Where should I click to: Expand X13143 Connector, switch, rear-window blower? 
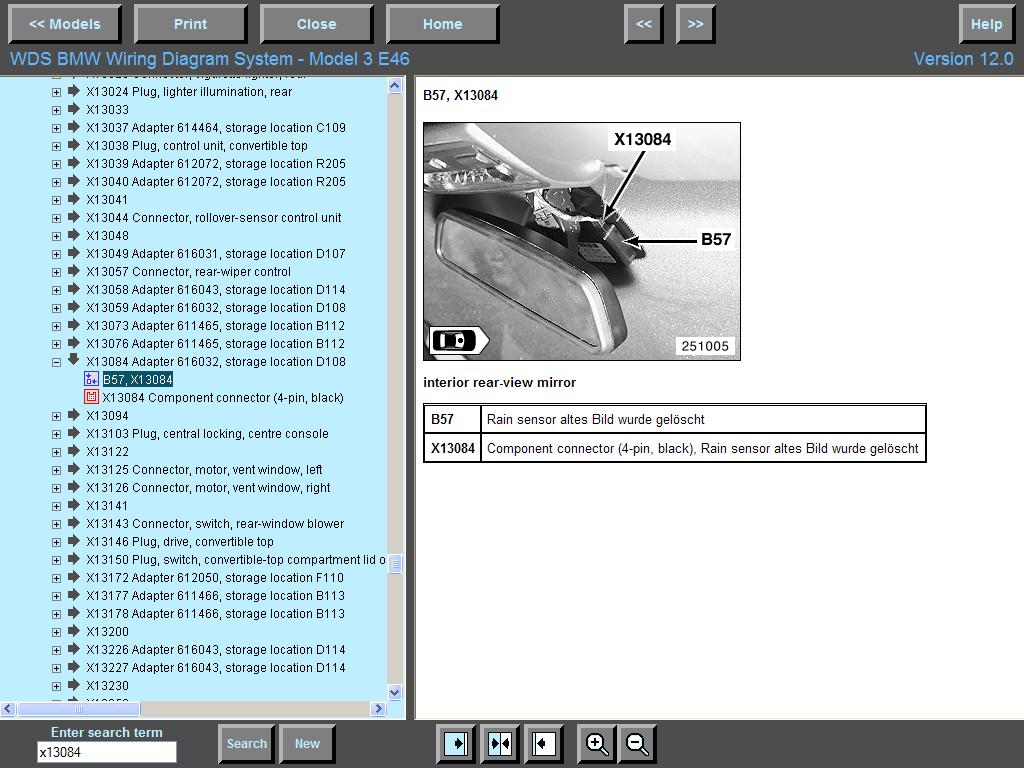point(56,524)
